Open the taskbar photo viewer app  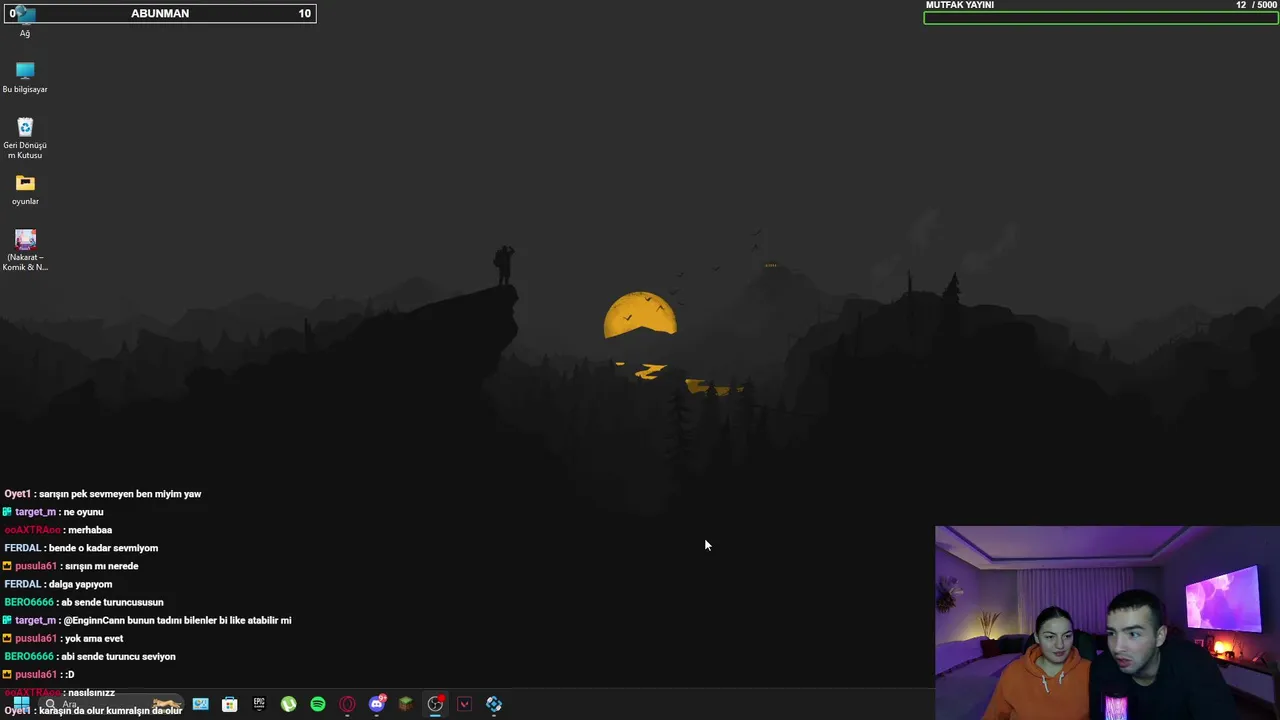click(200, 704)
